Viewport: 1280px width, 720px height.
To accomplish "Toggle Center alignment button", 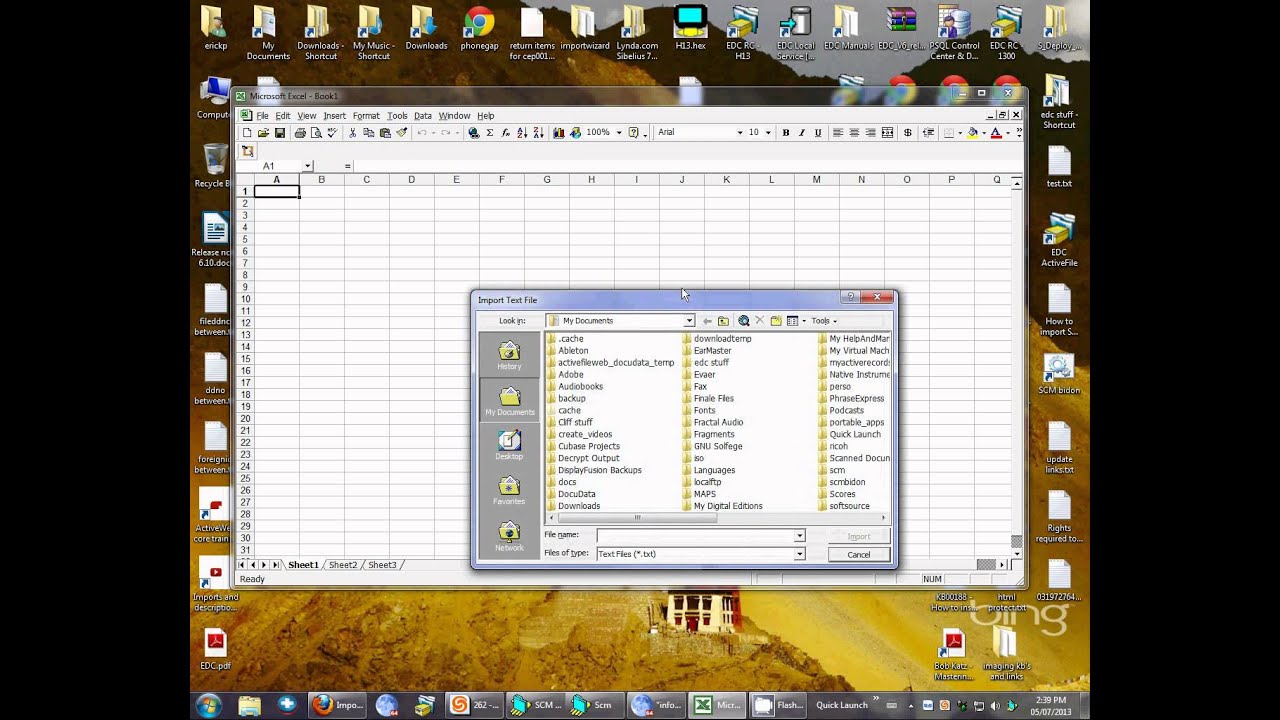I will tap(854, 132).
